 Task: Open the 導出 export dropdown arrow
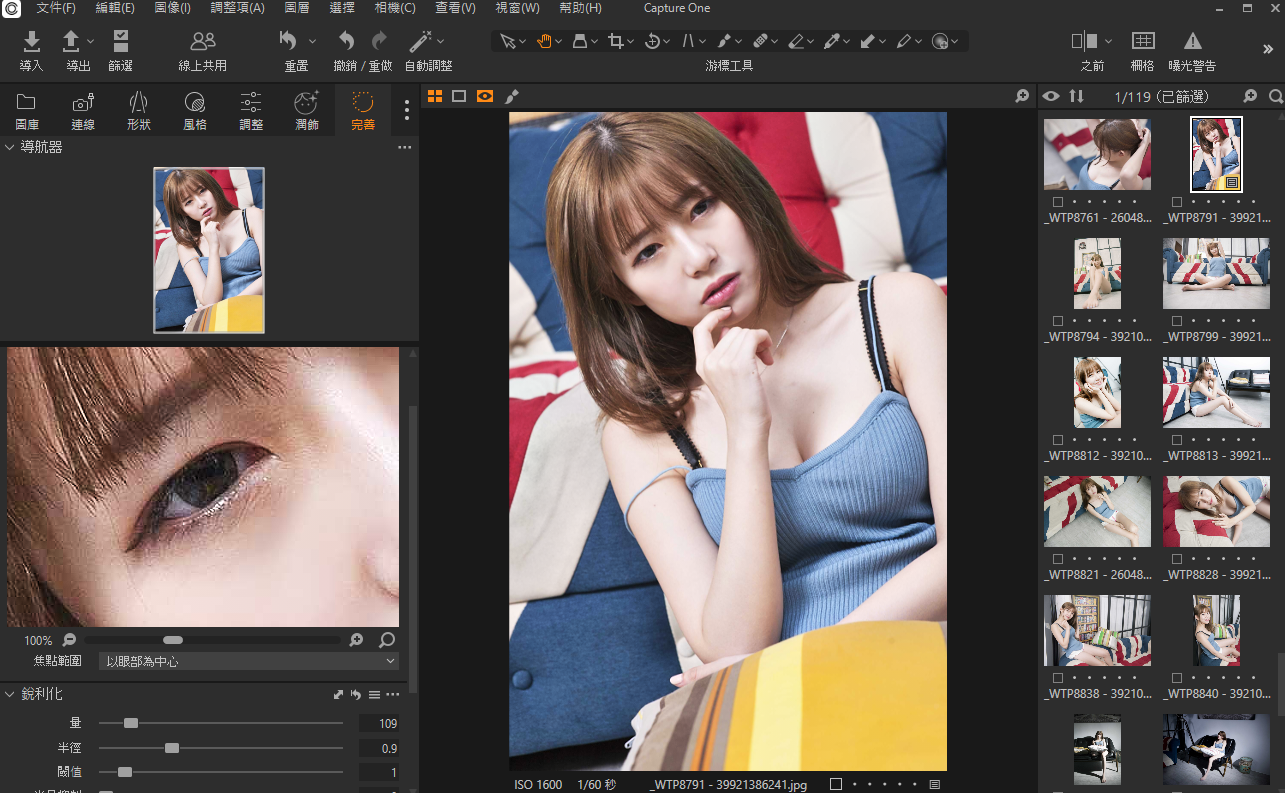point(91,41)
